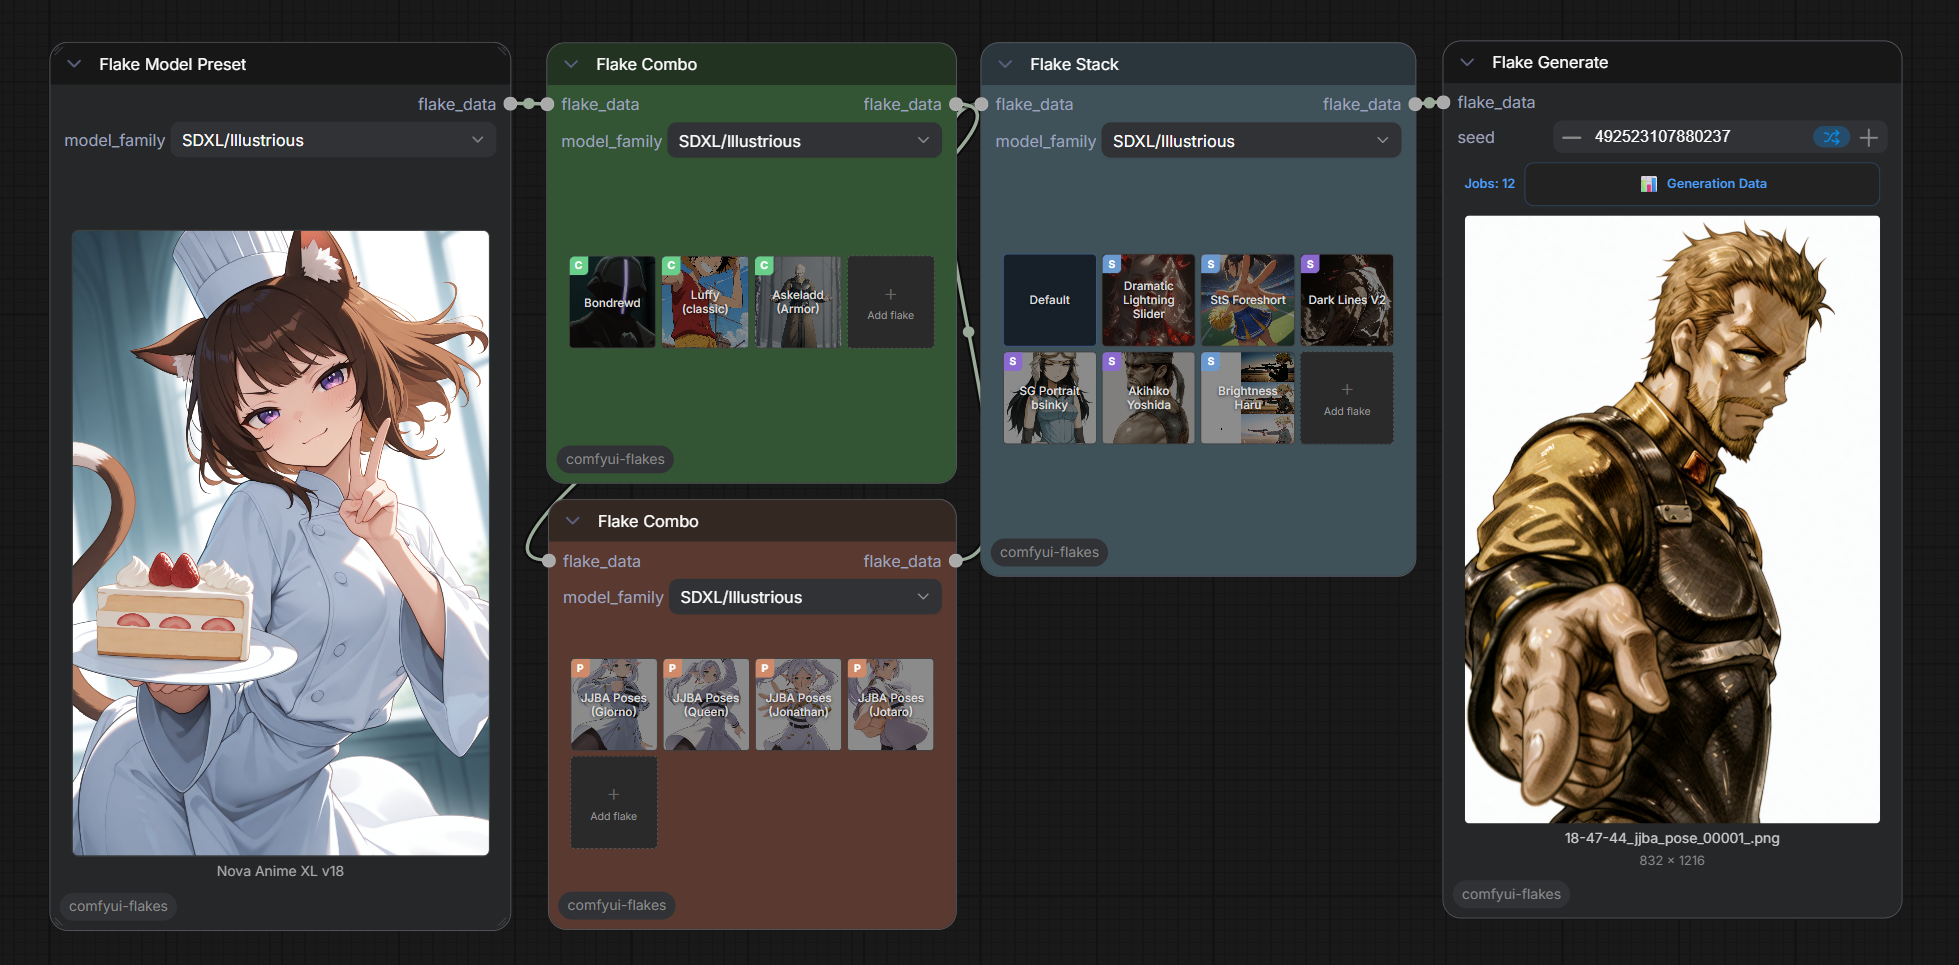Click P badge on JJBA Poses (Jonathan)

tap(765, 668)
